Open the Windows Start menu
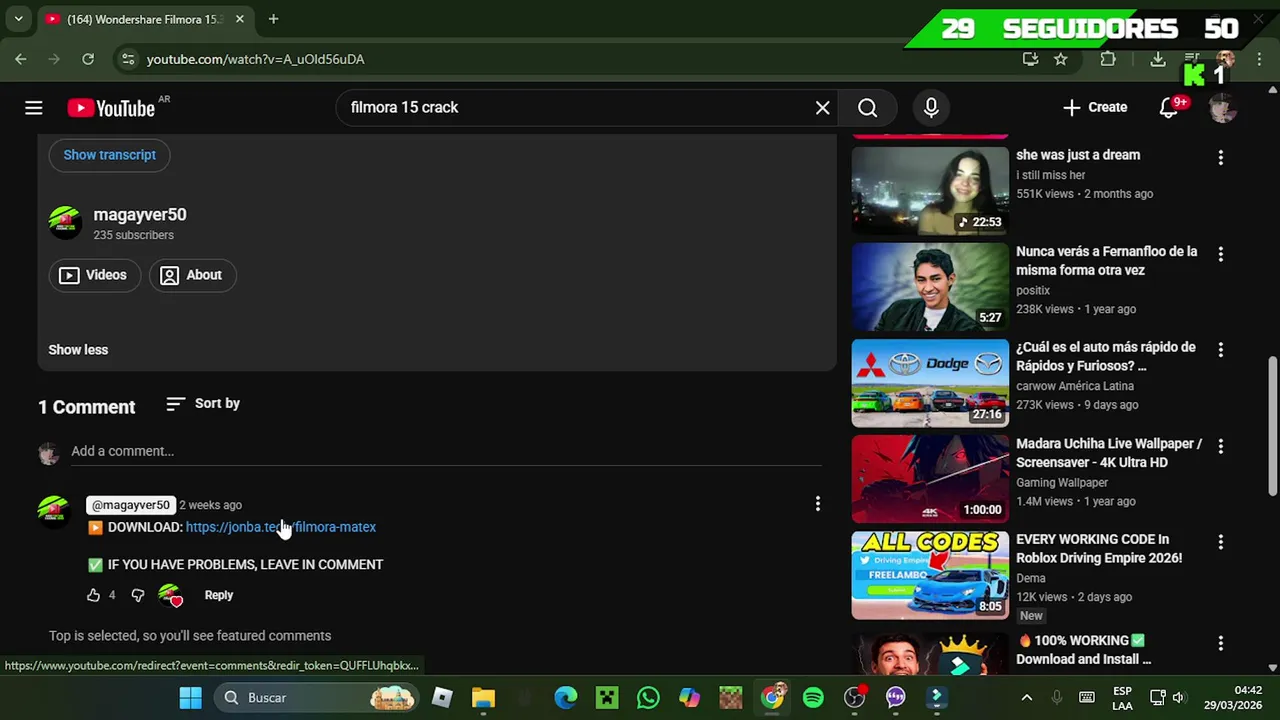Screen dimensions: 1280x720 tap(190, 697)
